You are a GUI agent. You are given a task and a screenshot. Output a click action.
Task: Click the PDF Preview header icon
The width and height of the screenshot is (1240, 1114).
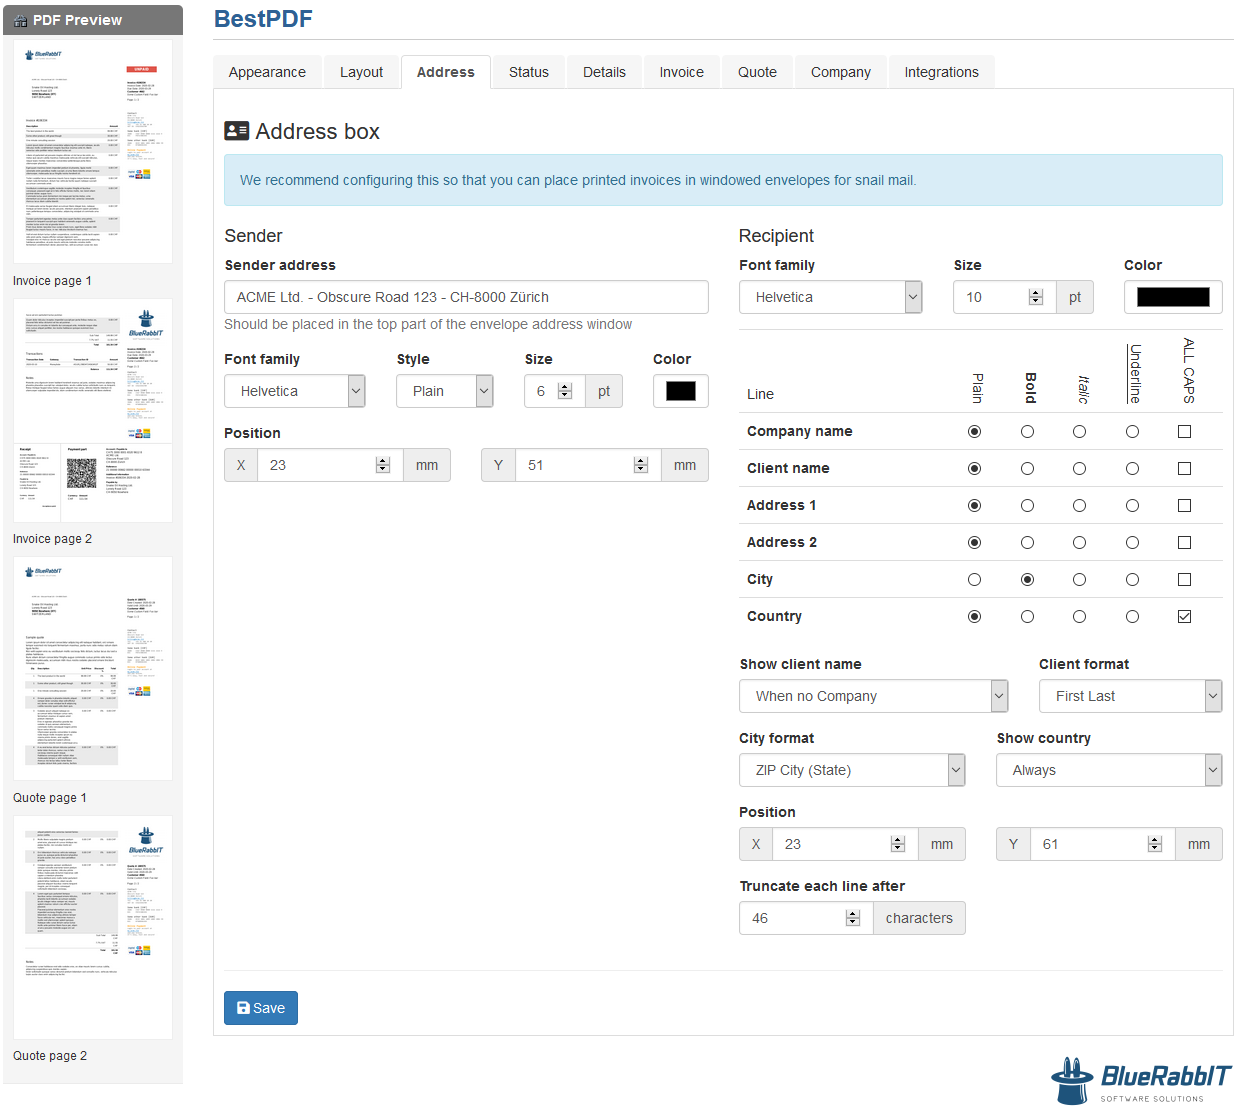[21, 20]
